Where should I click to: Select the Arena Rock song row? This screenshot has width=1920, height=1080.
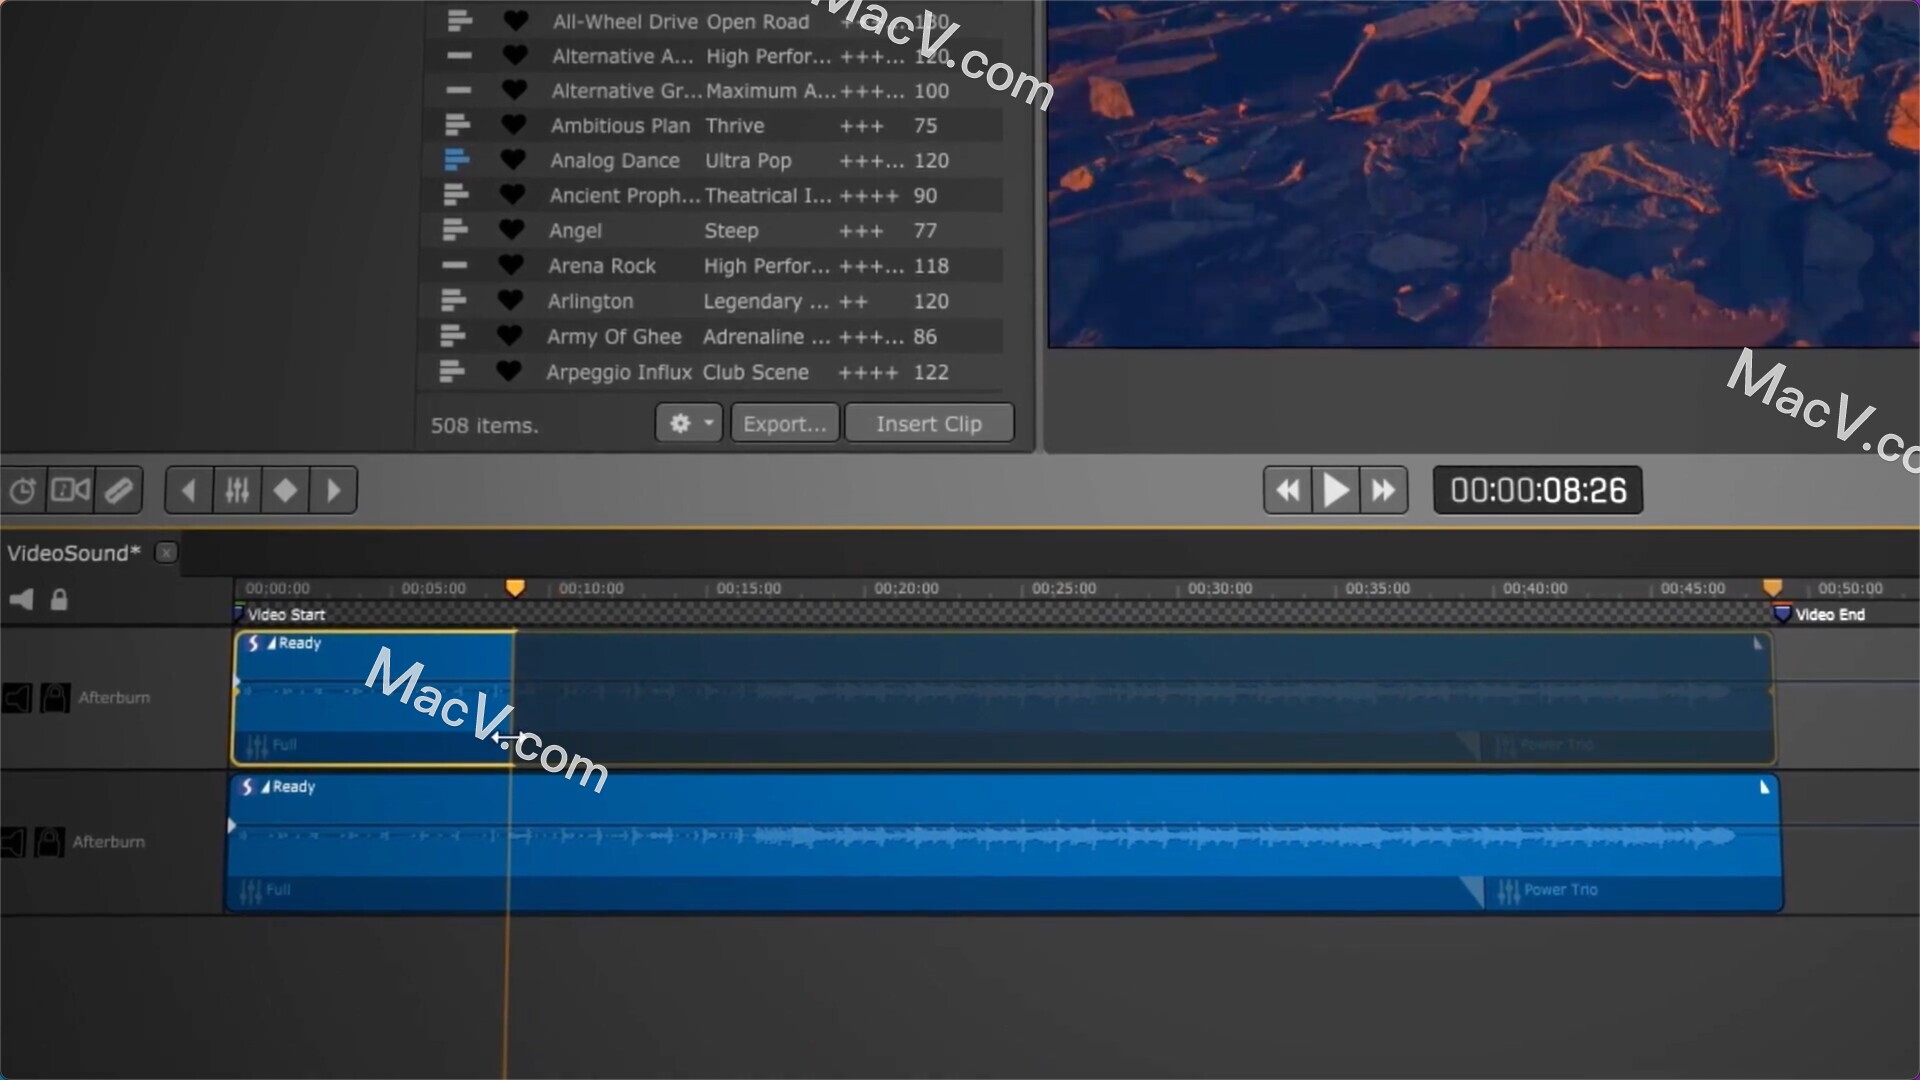[712, 266]
